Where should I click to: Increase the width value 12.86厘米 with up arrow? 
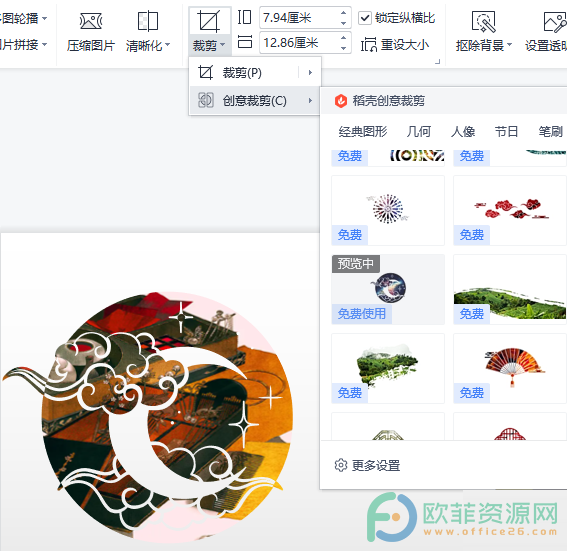pyautogui.click(x=343, y=38)
